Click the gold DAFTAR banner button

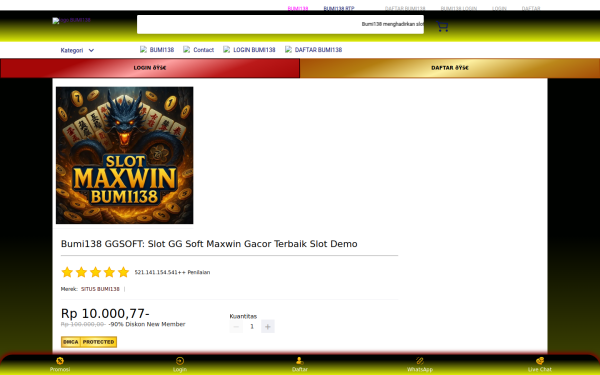(x=450, y=68)
